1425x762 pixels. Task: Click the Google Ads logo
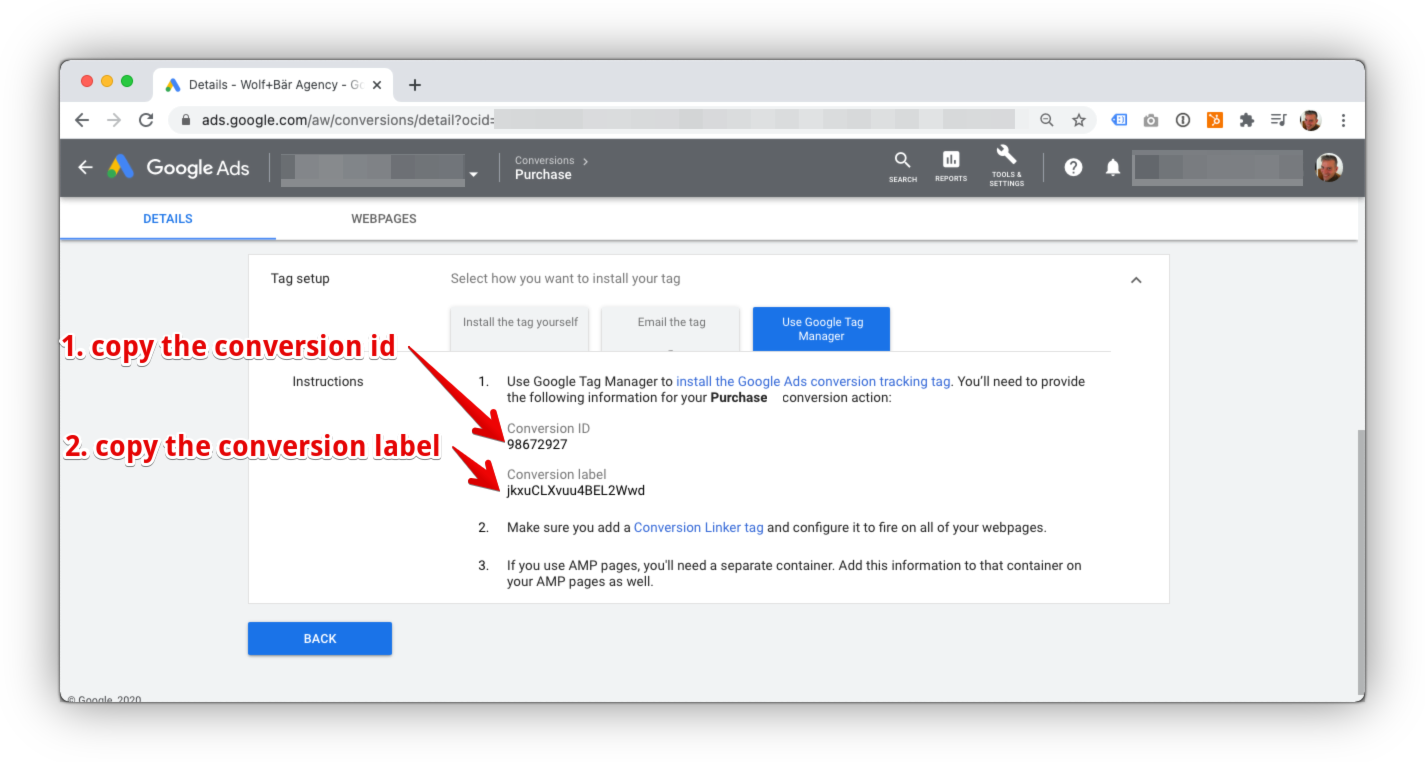coord(179,167)
